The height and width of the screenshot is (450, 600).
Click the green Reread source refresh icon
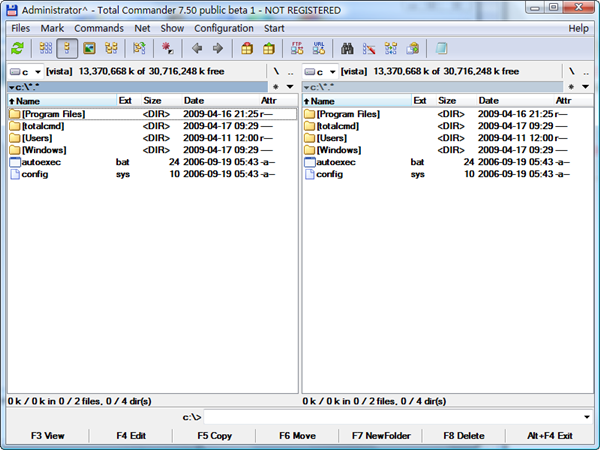(x=17, y=48)
